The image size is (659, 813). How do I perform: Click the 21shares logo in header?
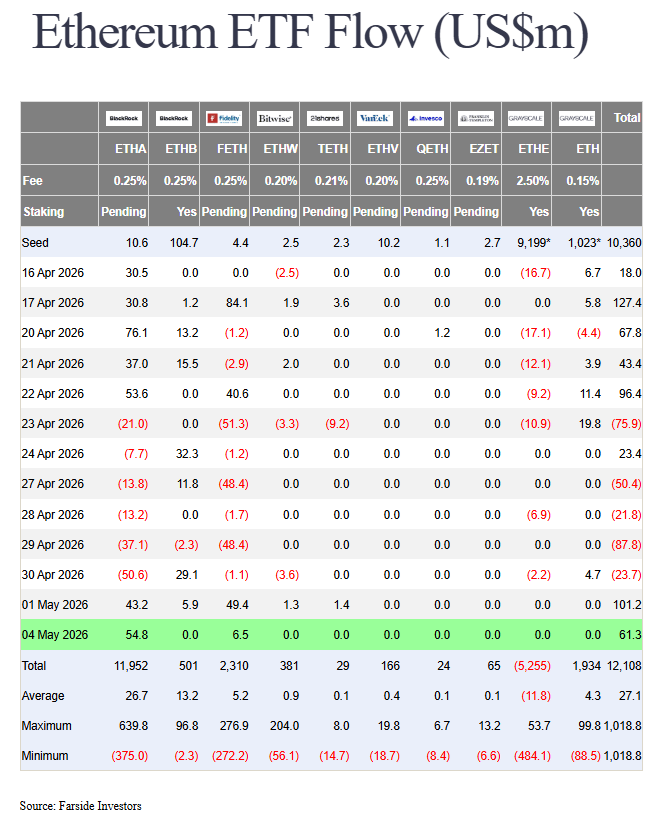[x=325, y=118]
